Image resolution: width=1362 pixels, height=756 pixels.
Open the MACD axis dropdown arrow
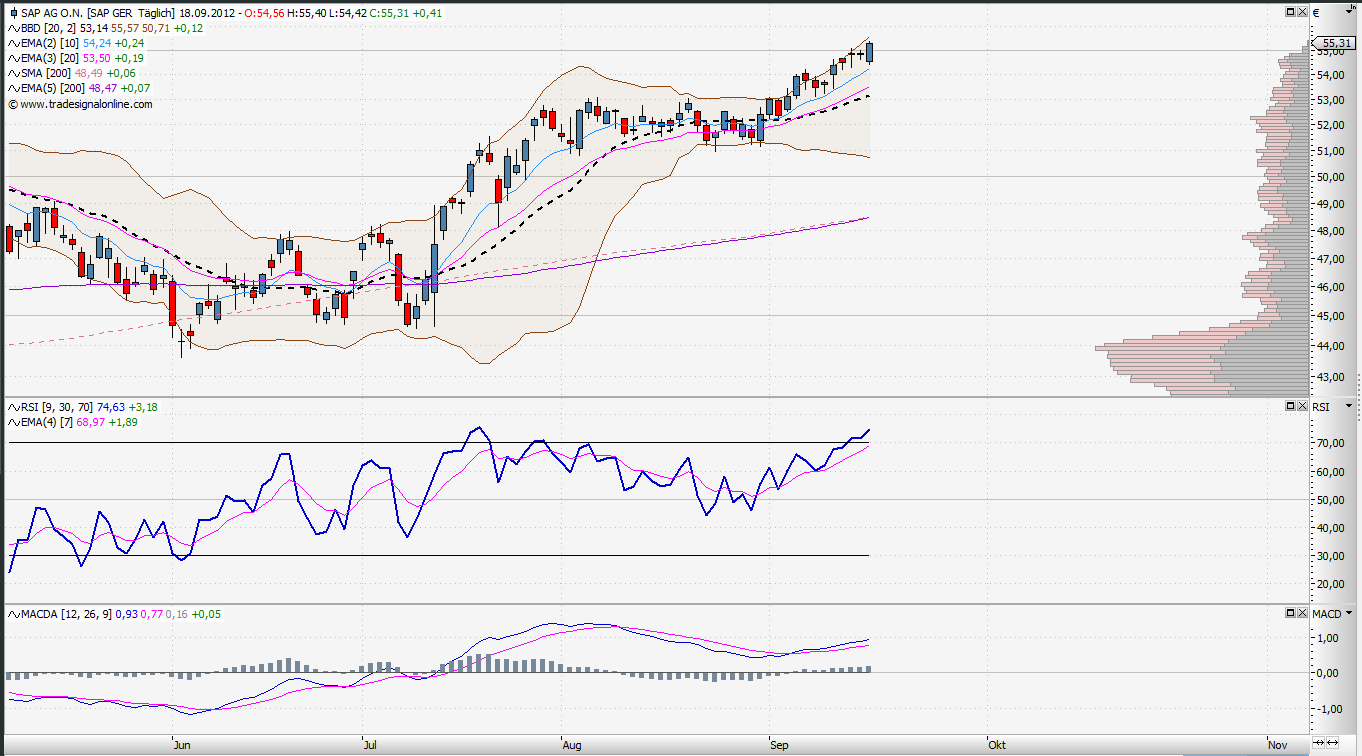(x=1349, y=612)
